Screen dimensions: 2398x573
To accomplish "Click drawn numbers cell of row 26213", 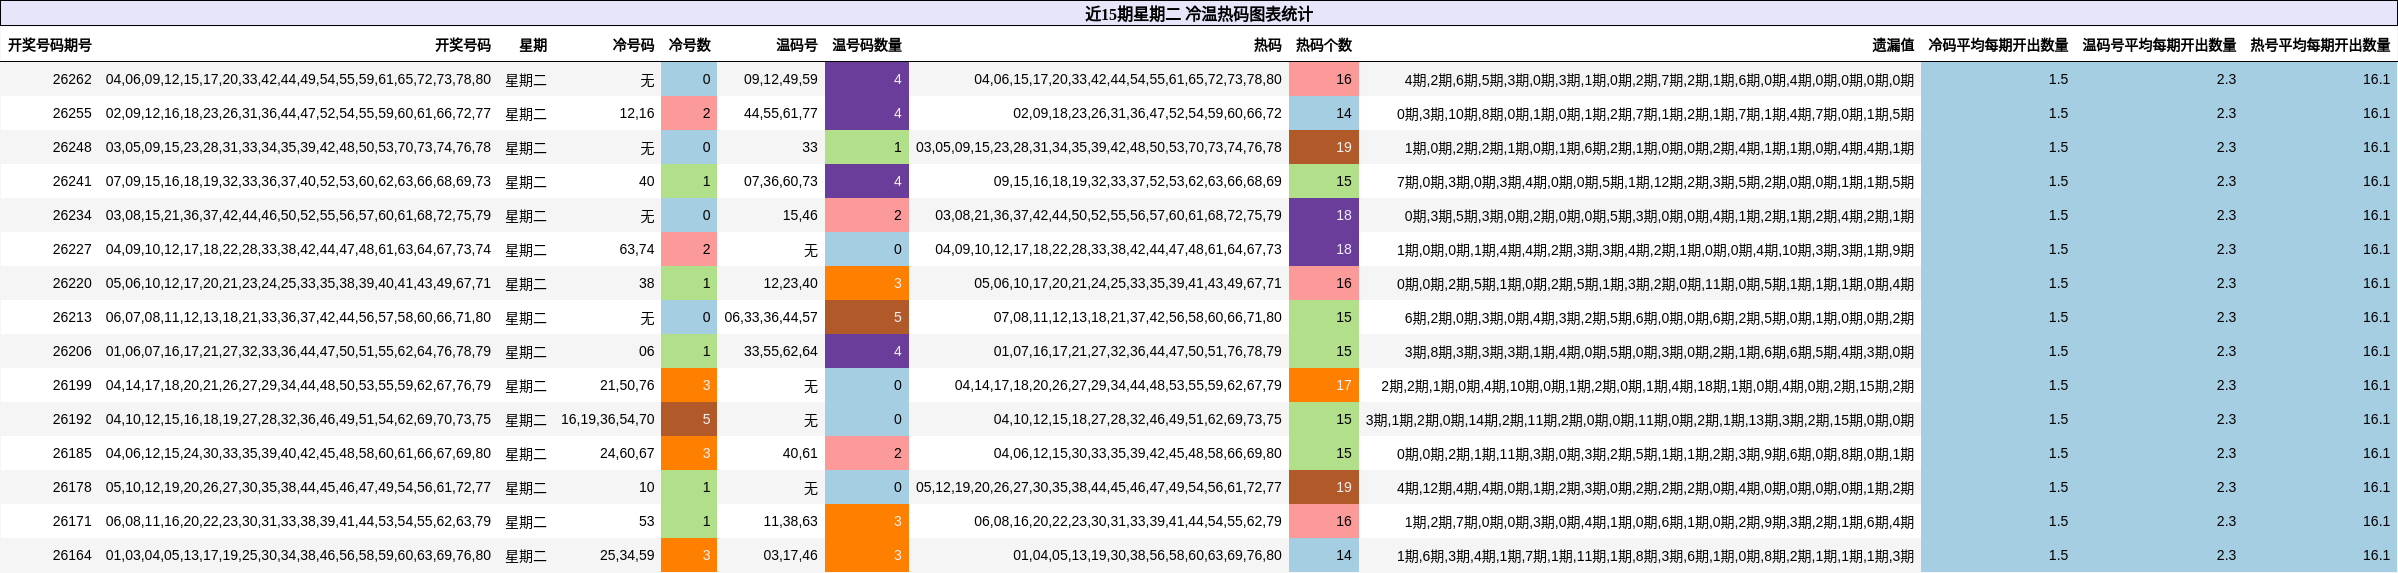I will 298,317.
